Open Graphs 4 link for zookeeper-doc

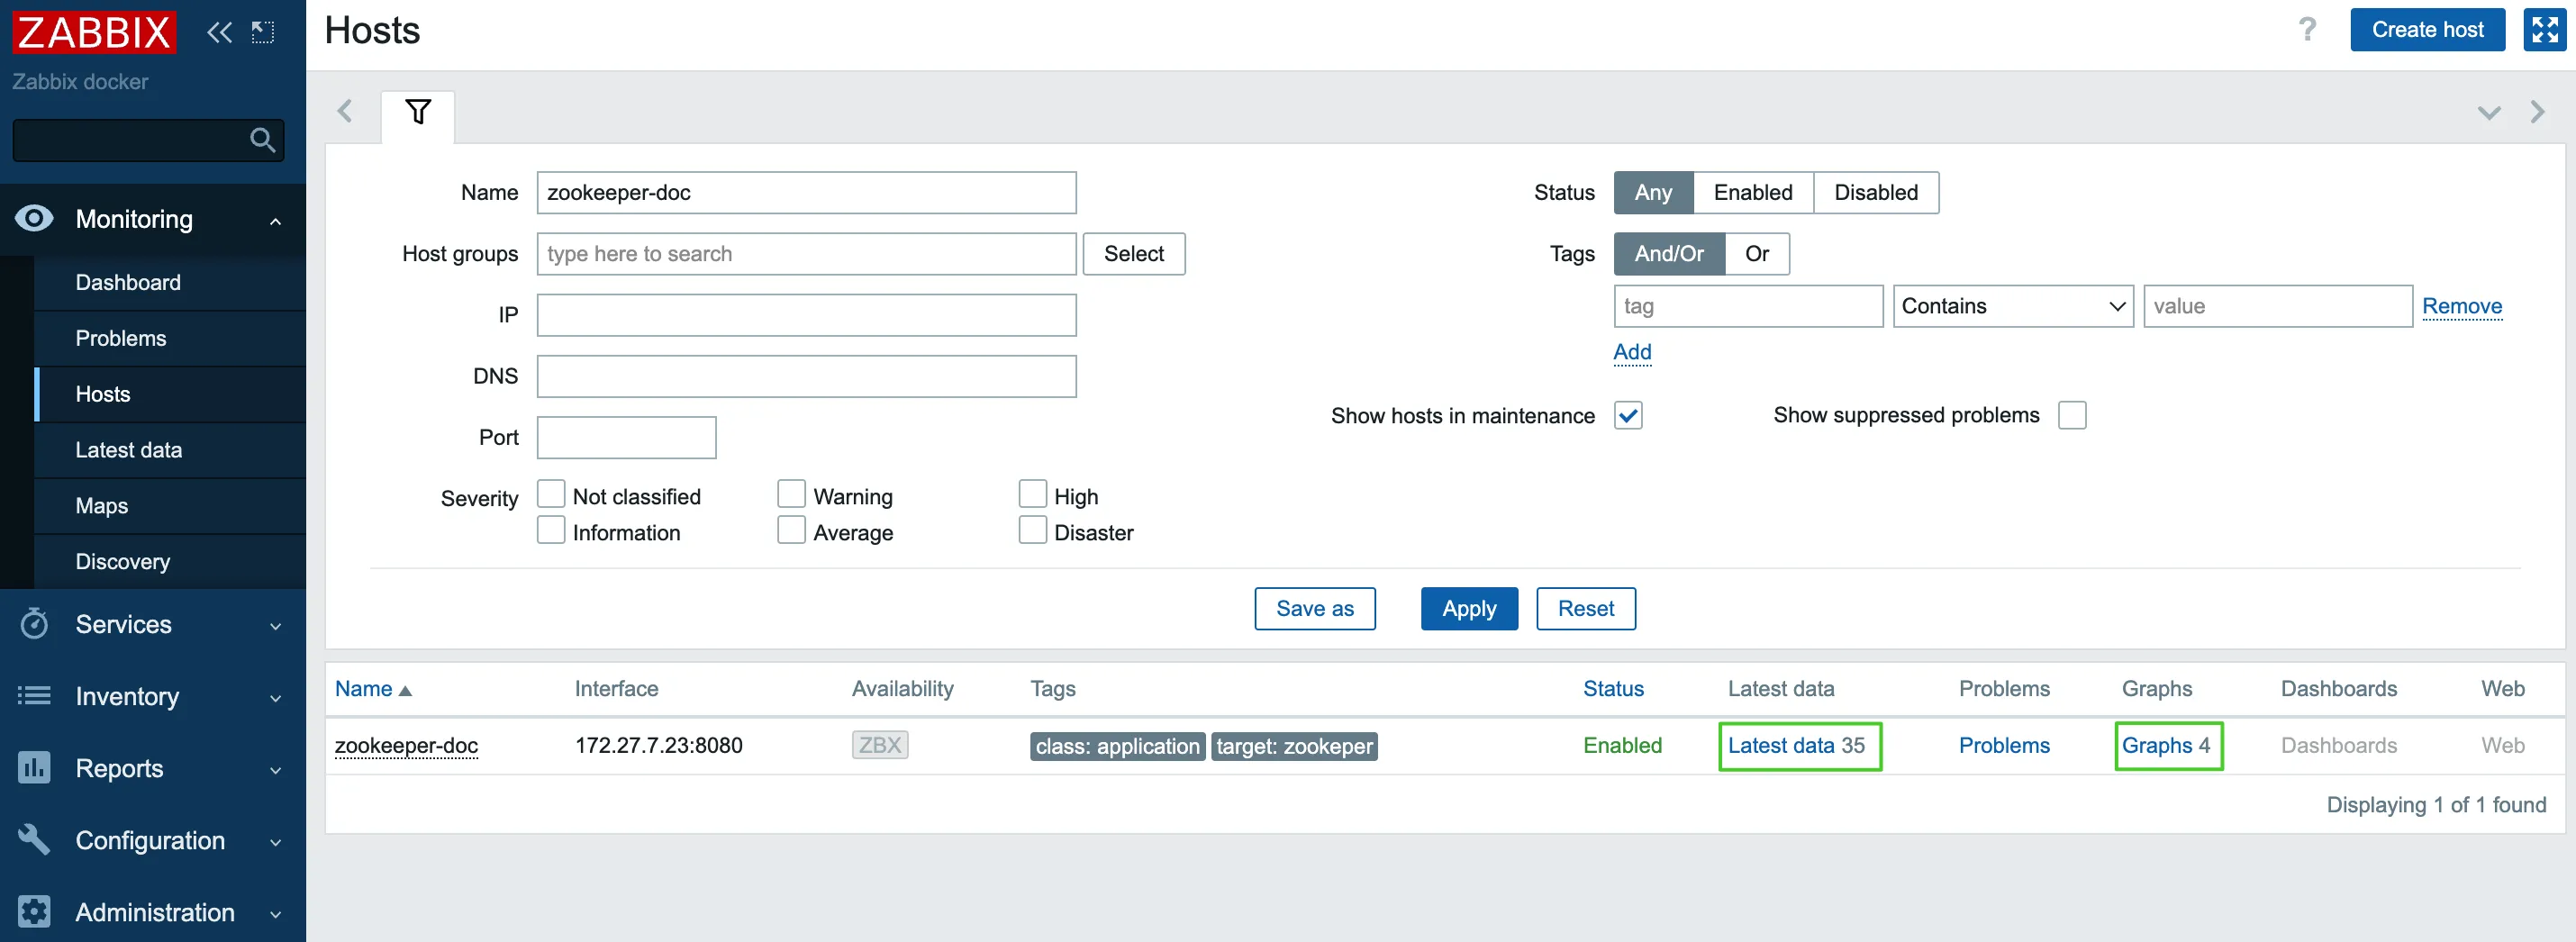click(x=2166, y=745)
